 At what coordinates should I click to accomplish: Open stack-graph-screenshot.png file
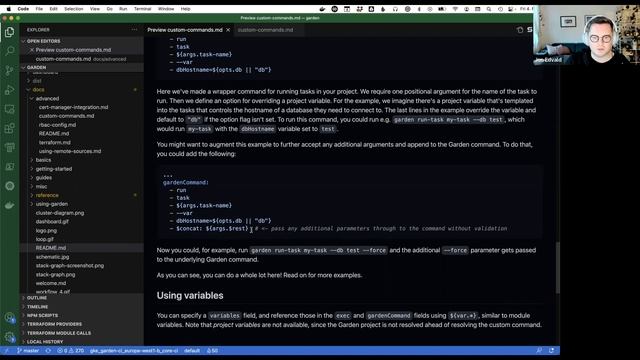click(x=70, y=266)
